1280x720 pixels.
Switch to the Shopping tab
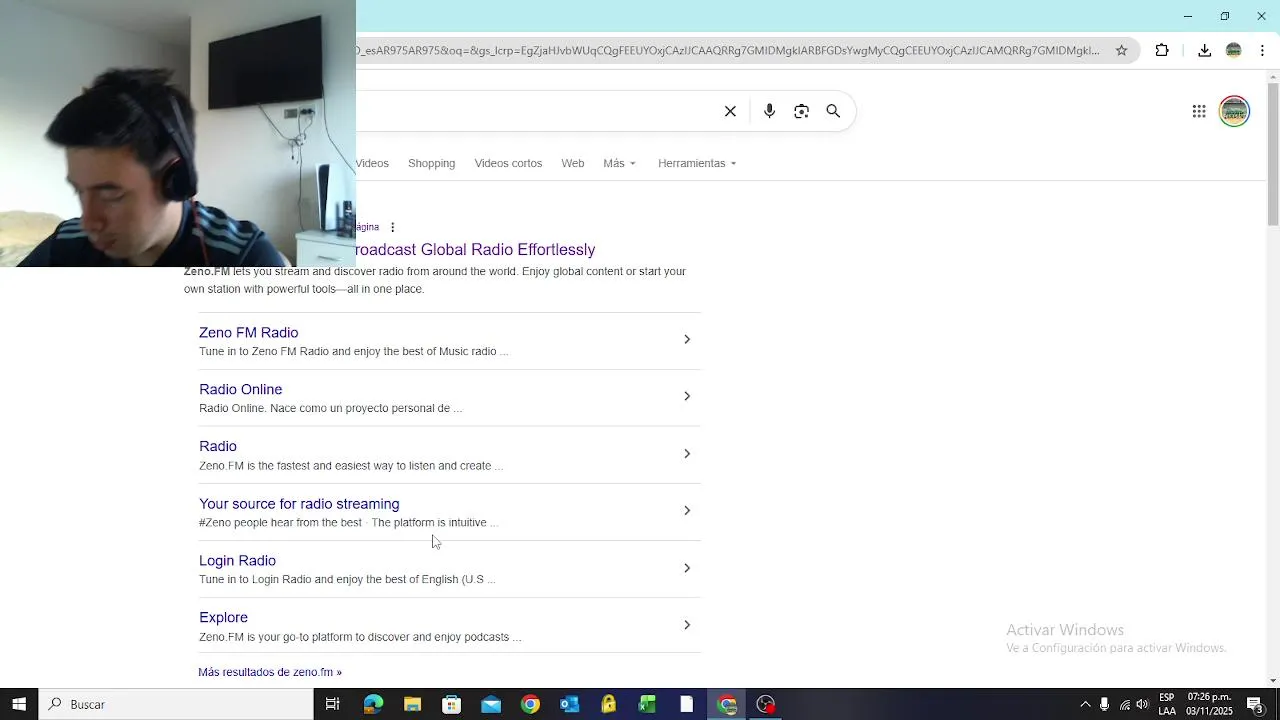(x=431, y=163)
